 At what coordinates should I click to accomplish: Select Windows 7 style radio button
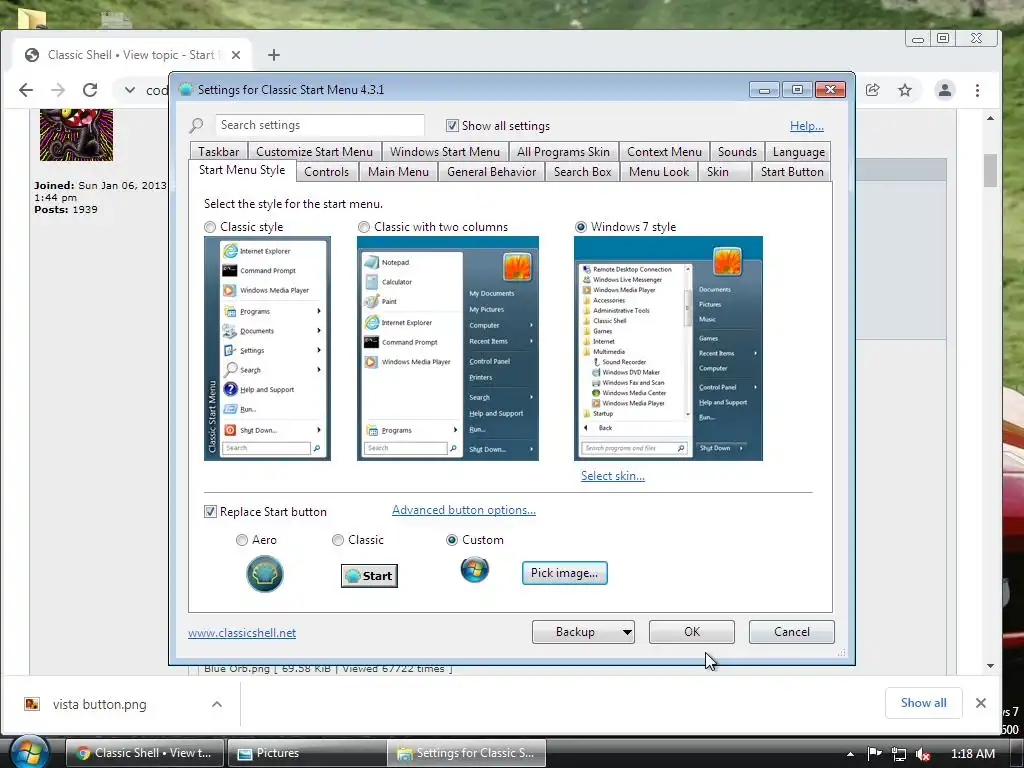coord(581,227)
